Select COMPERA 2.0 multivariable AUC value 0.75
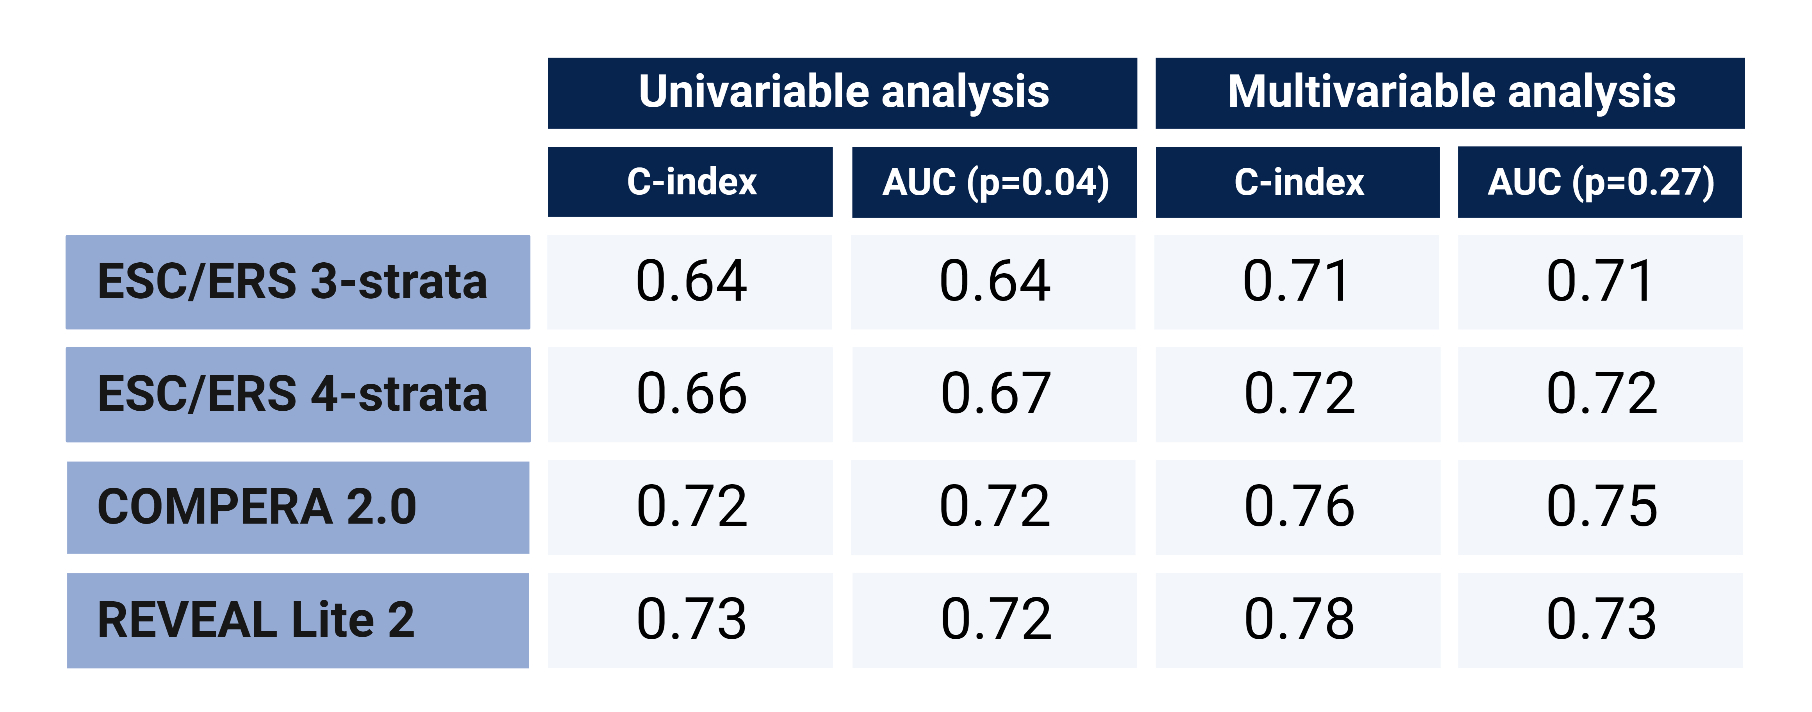The height and width of the screenshot is (712, 1812). [1600, 507]
